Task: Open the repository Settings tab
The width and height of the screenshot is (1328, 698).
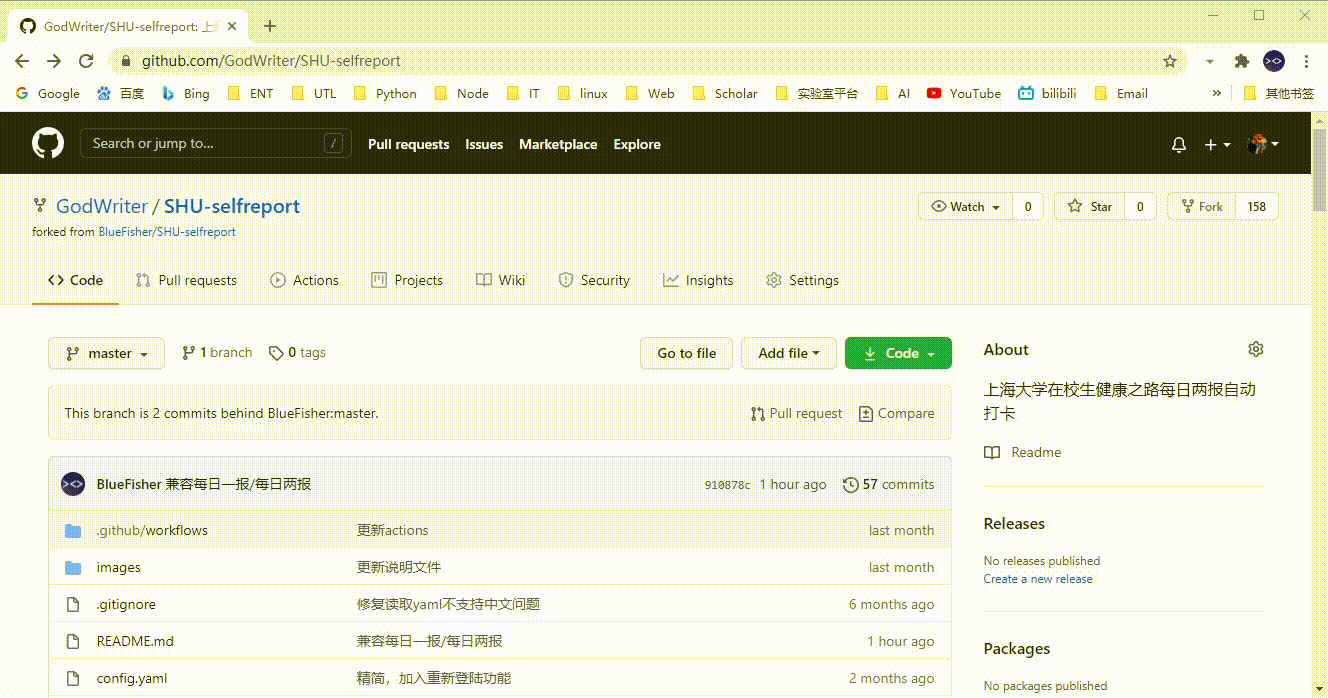Action: pyautogui.click(x=802, y=280)
